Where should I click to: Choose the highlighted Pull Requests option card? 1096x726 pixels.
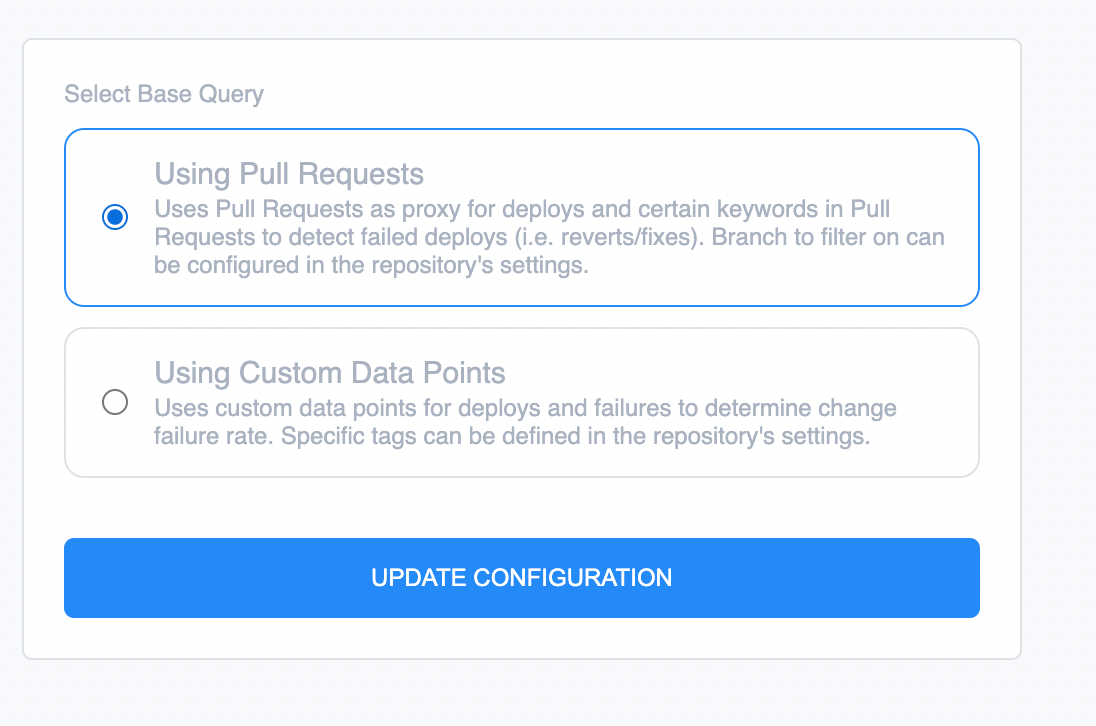pyautogui.click(x=521, y=217)
